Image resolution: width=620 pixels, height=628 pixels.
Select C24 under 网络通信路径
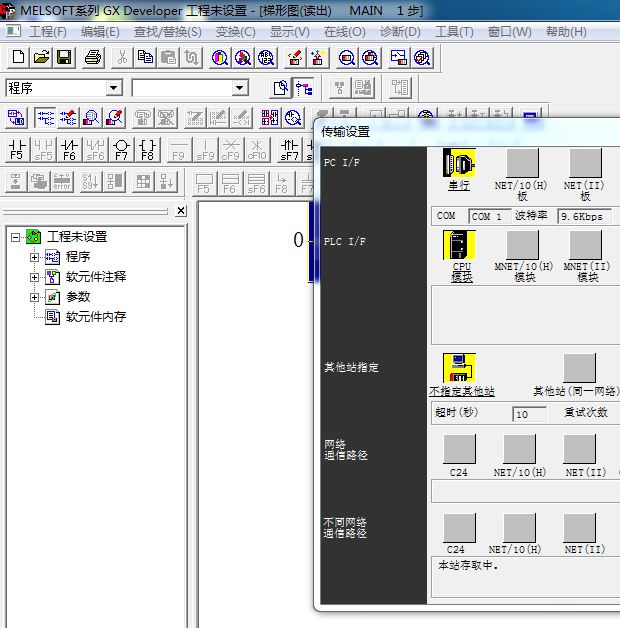(x=459, y=449)
